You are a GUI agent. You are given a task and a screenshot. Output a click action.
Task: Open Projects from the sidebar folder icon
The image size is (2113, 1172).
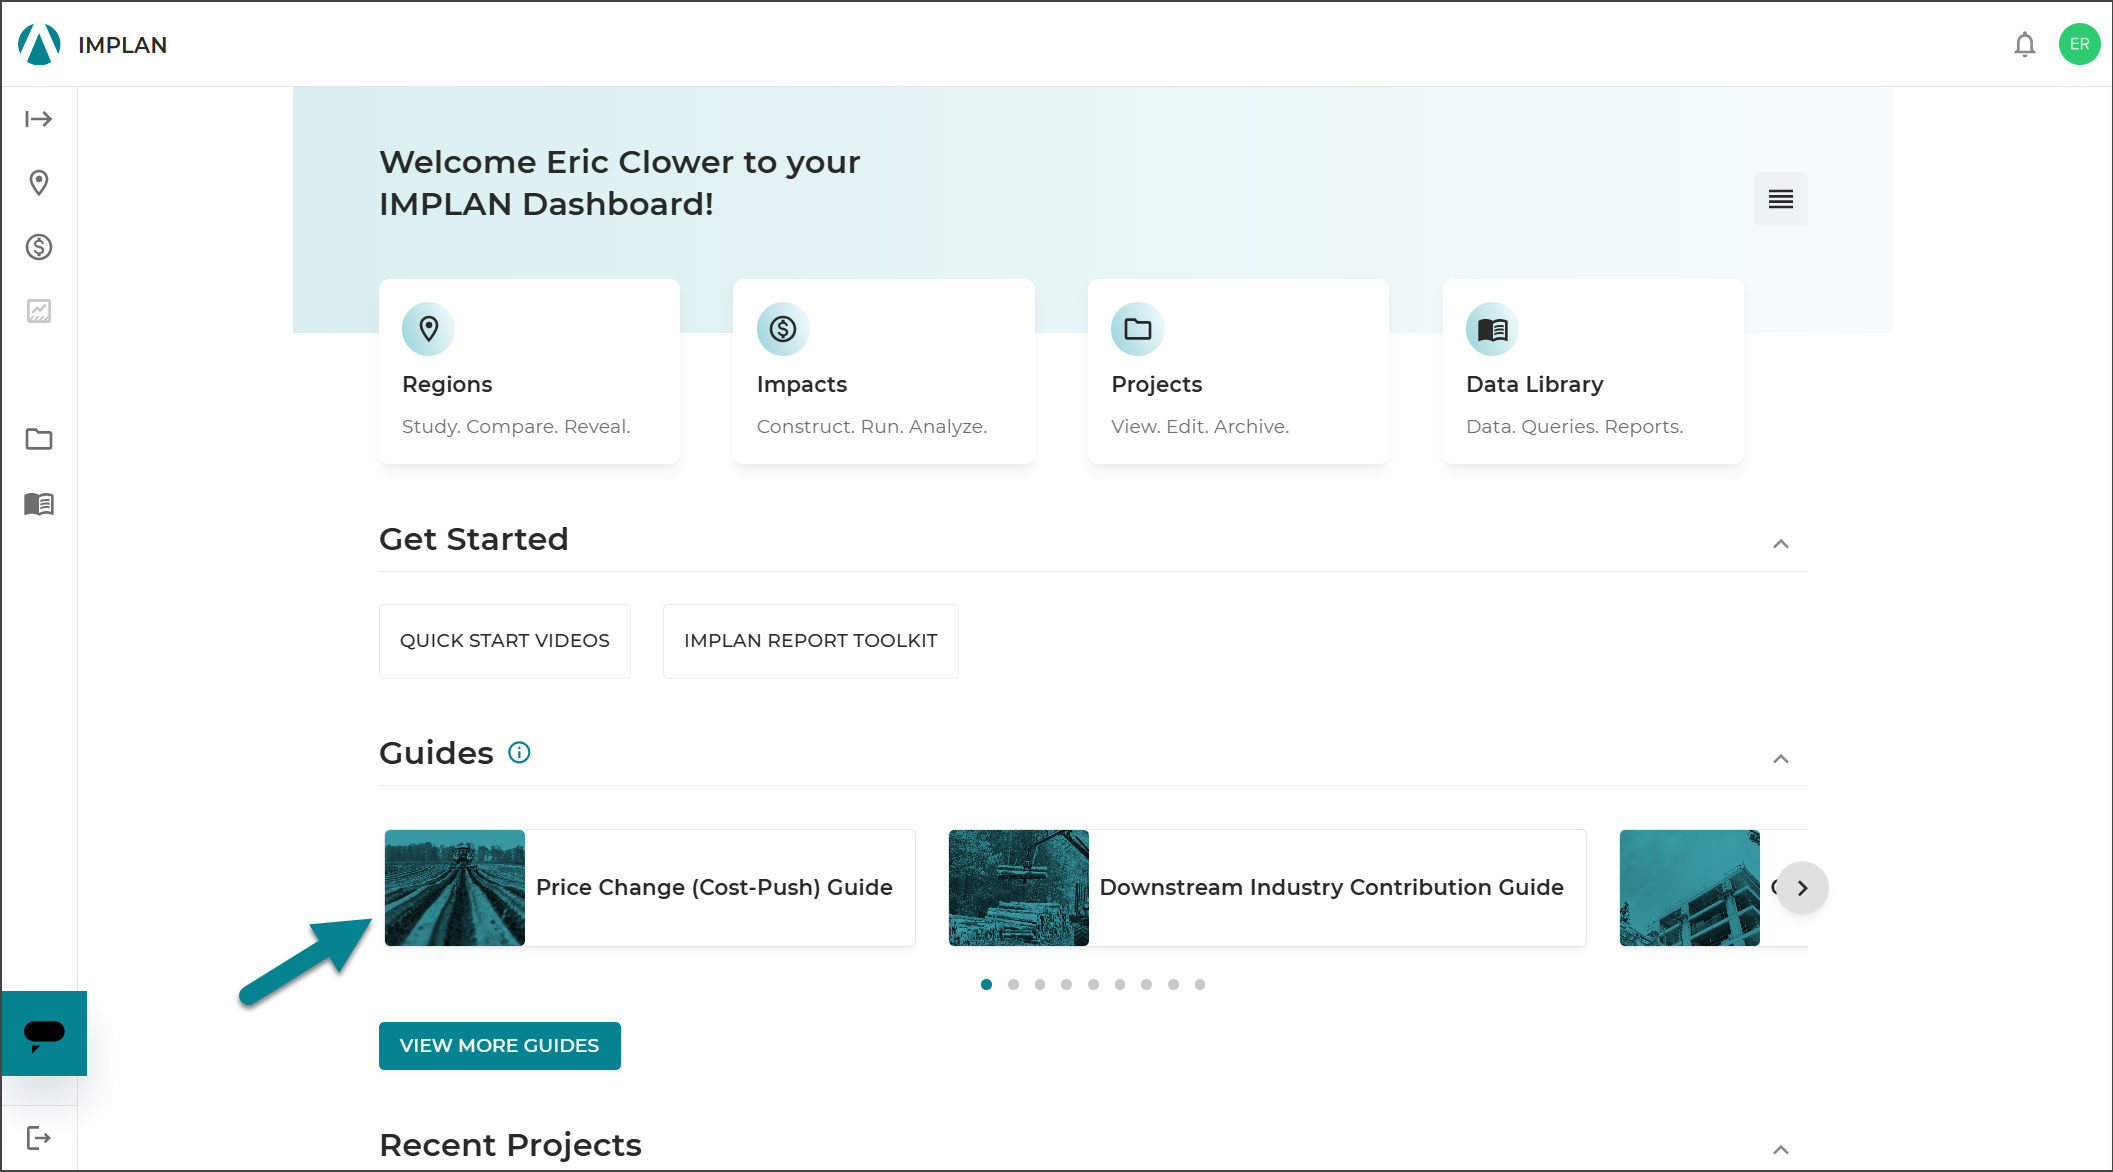click(39, 439)
